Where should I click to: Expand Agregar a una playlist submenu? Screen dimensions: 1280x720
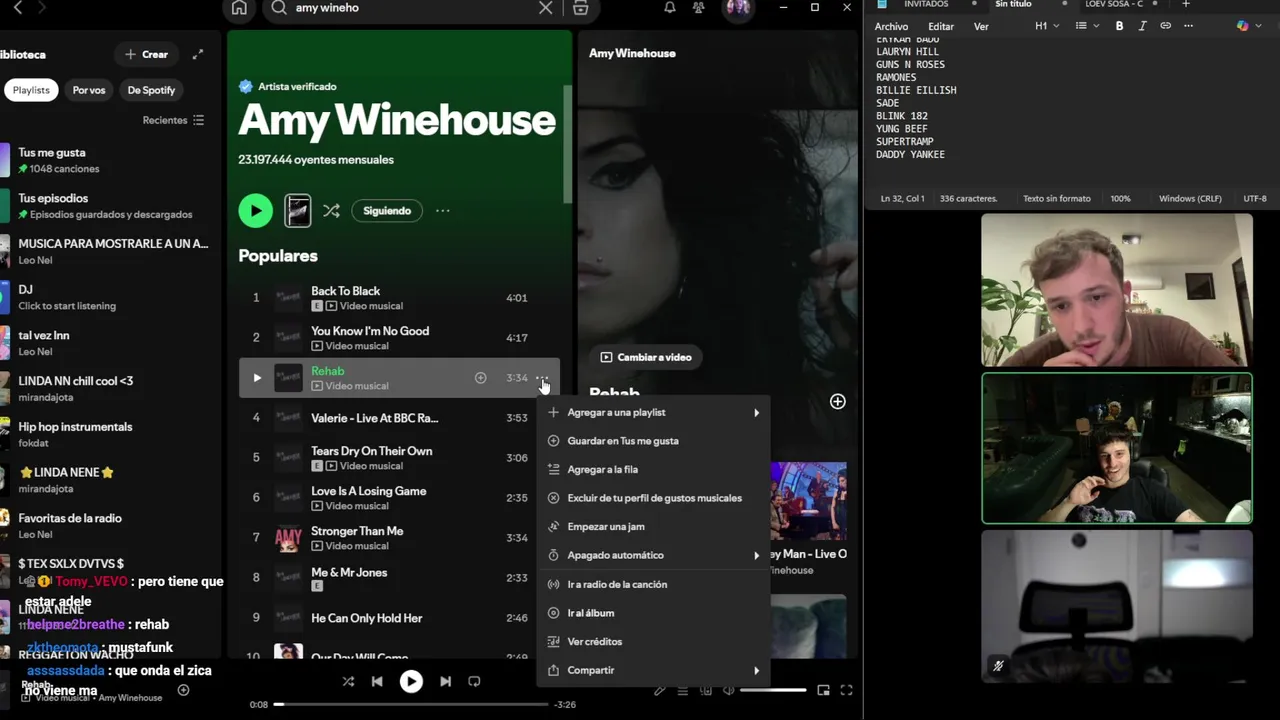tap(653, 412)
